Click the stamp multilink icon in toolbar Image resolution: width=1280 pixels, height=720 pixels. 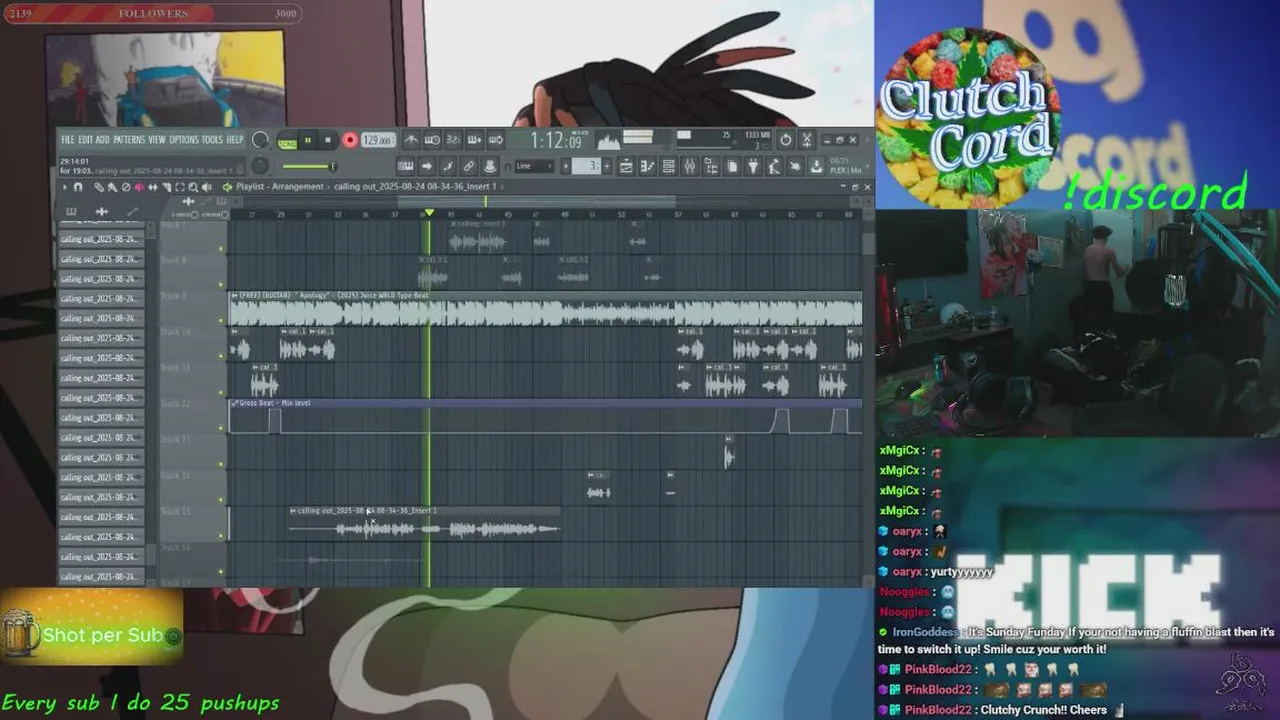click(490, 166)
